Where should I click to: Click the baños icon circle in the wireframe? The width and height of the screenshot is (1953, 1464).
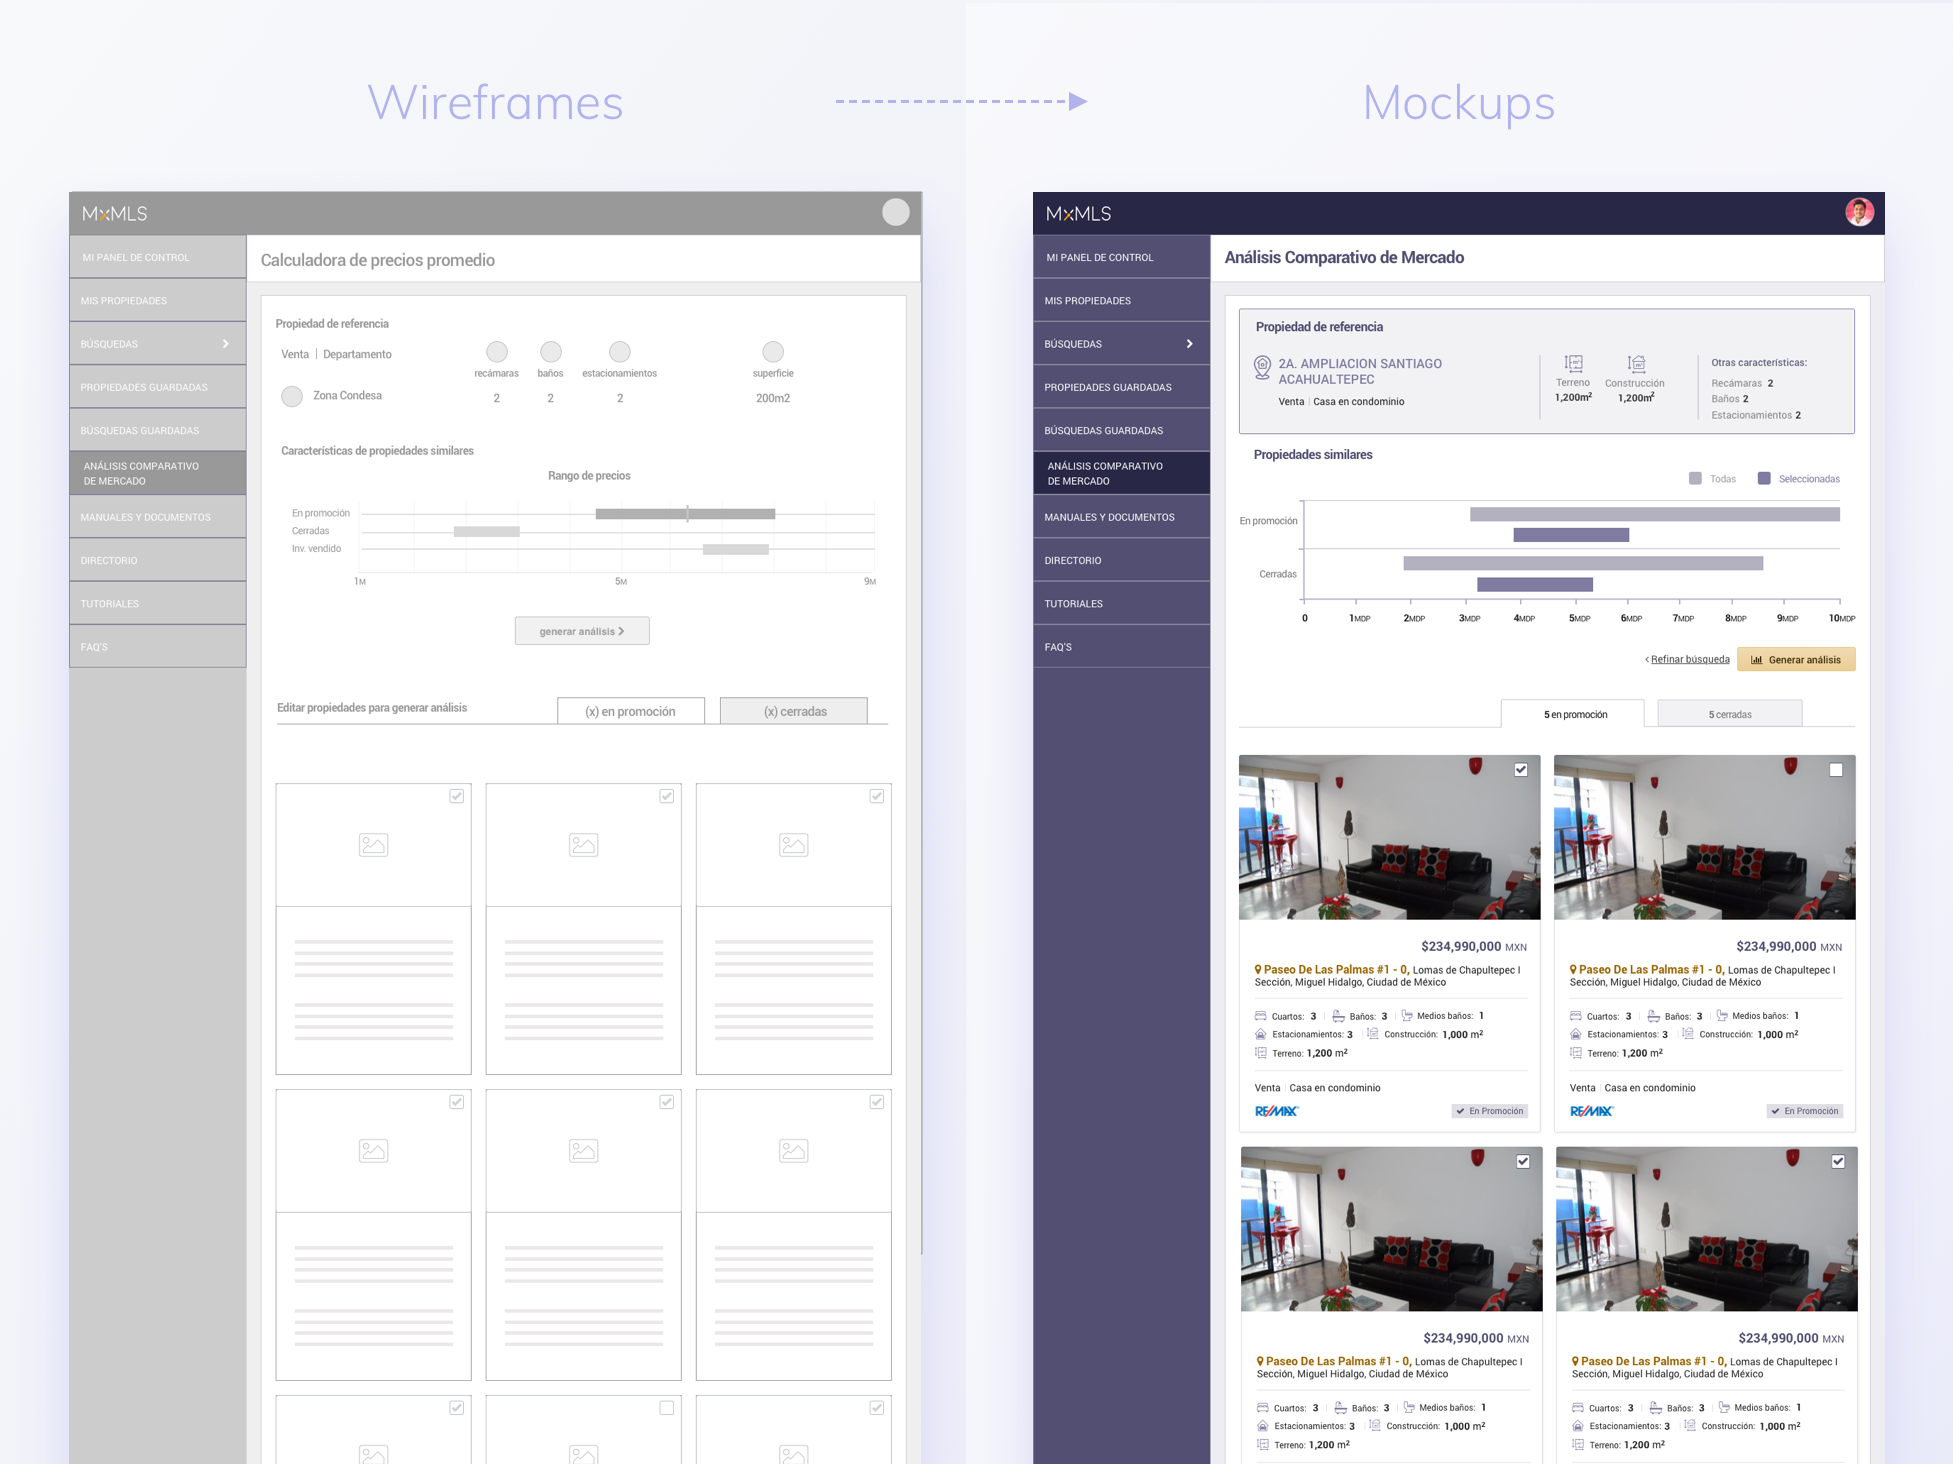(x=551, y=352)
